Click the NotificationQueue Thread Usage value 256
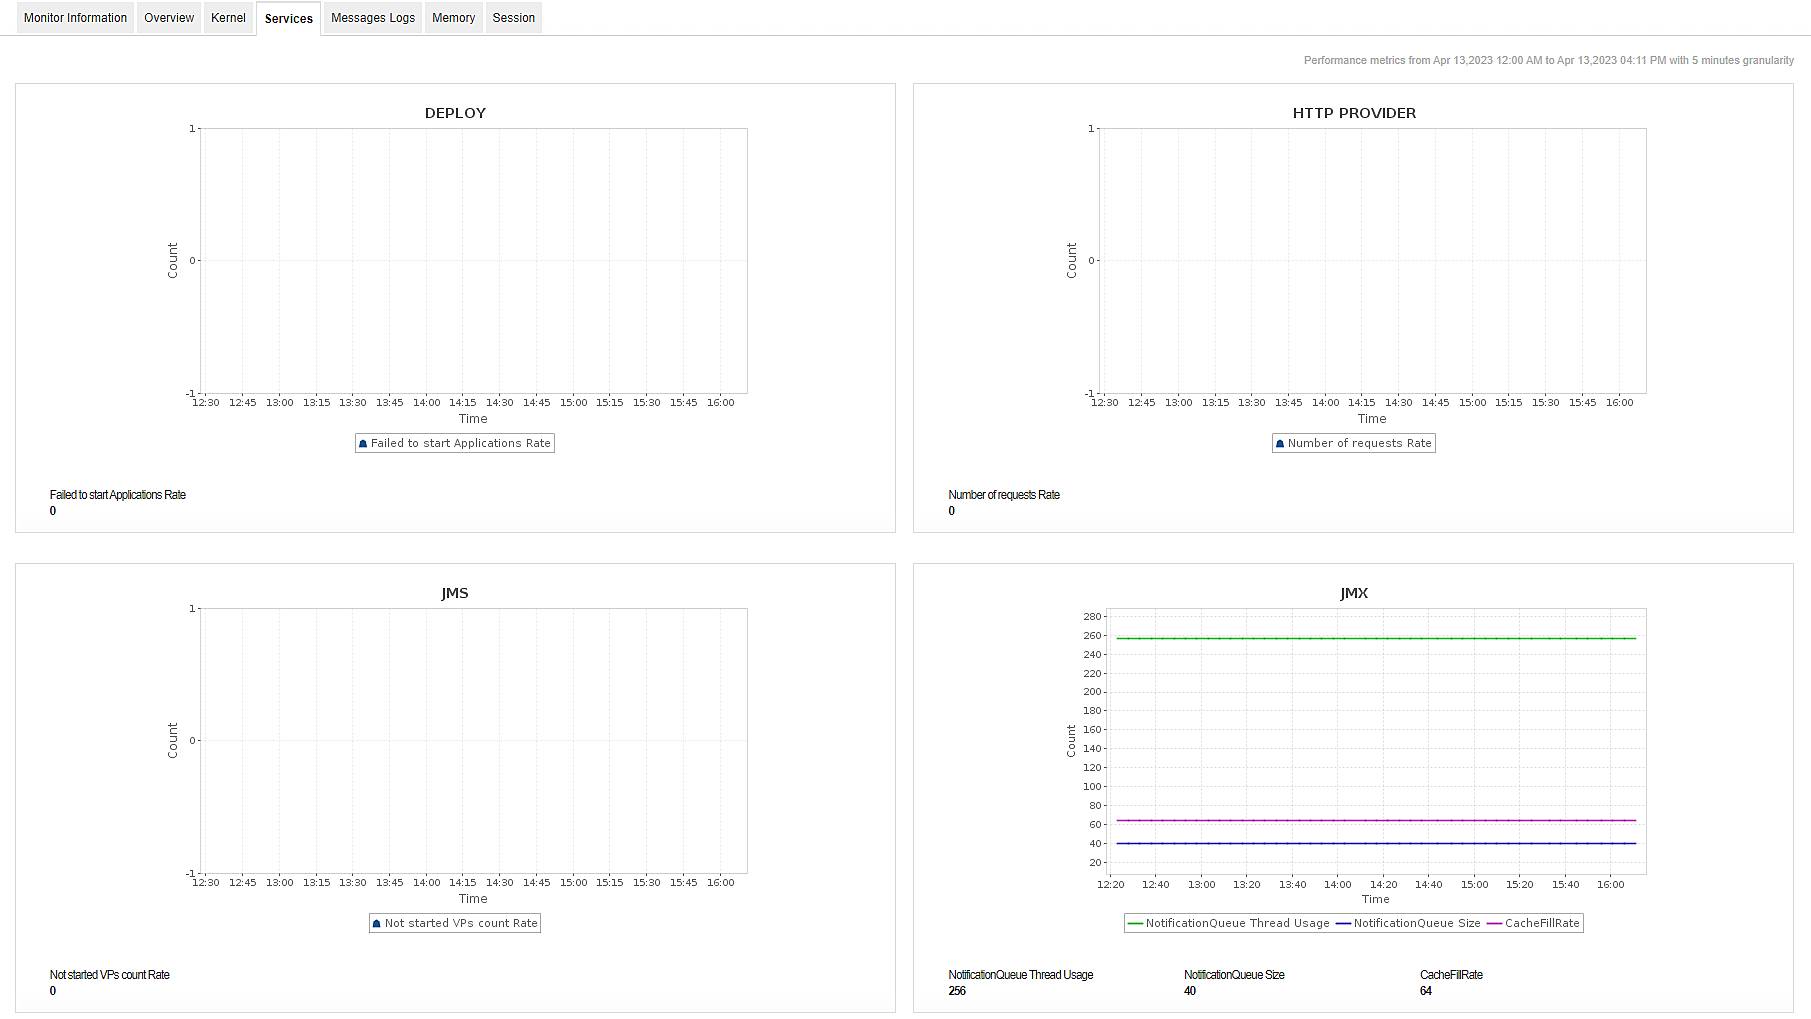This screenshot has height=1019, width=1811. [x=956, y=990]
